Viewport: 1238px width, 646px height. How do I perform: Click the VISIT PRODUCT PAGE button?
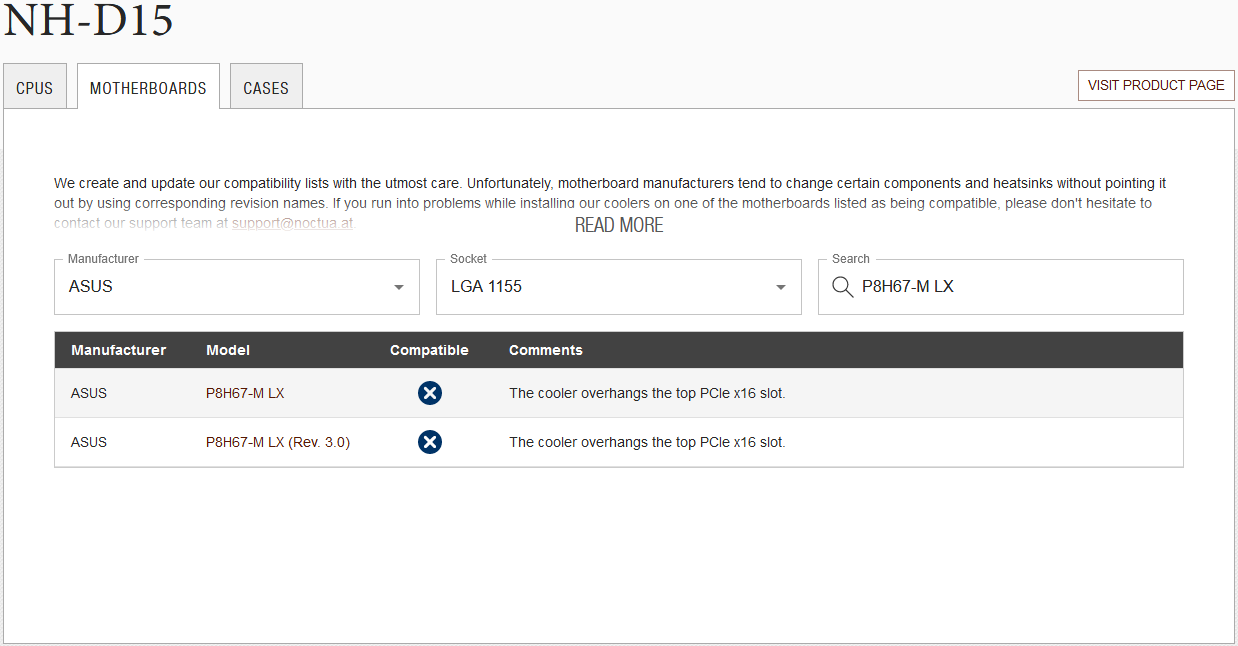click(x=1156, y=85)
